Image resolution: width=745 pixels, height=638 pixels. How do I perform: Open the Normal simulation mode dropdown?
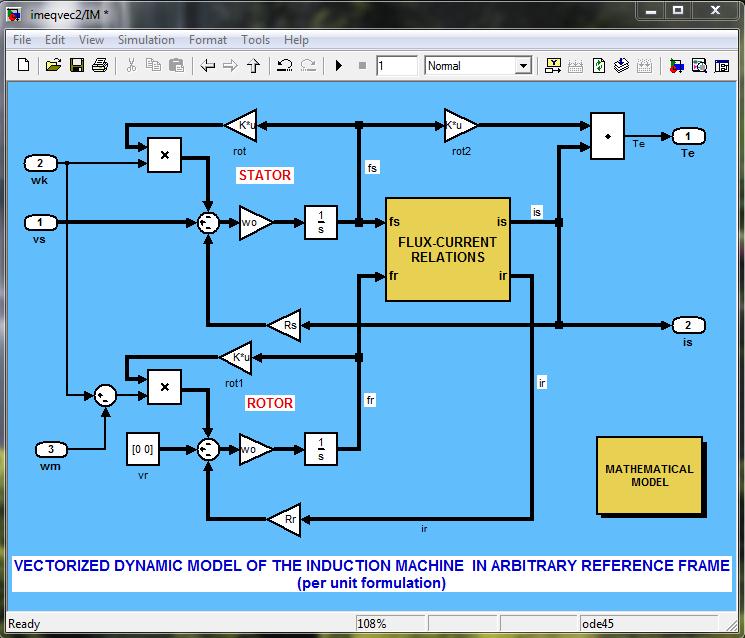tap(478, 66)
